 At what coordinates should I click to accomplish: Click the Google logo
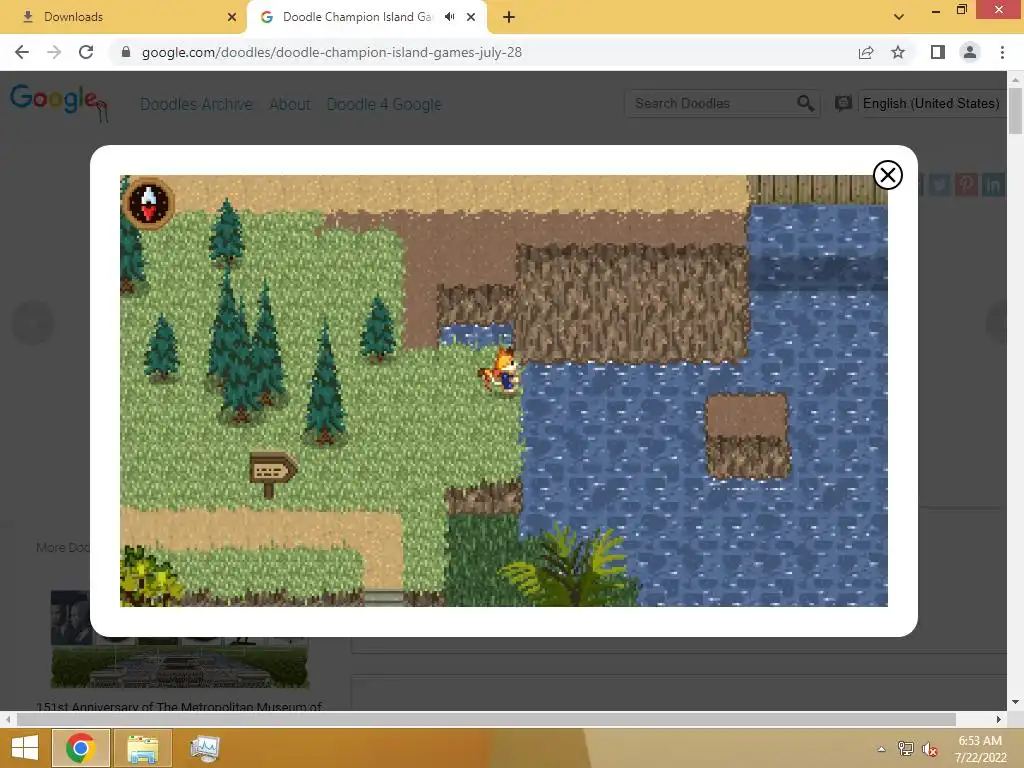point(59,103)
